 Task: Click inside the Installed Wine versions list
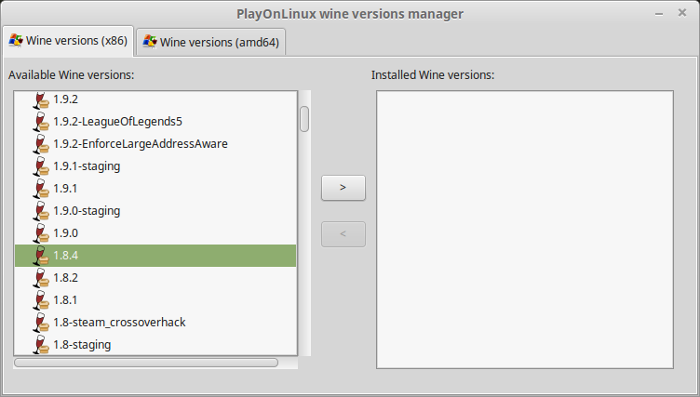pos(525,230)
